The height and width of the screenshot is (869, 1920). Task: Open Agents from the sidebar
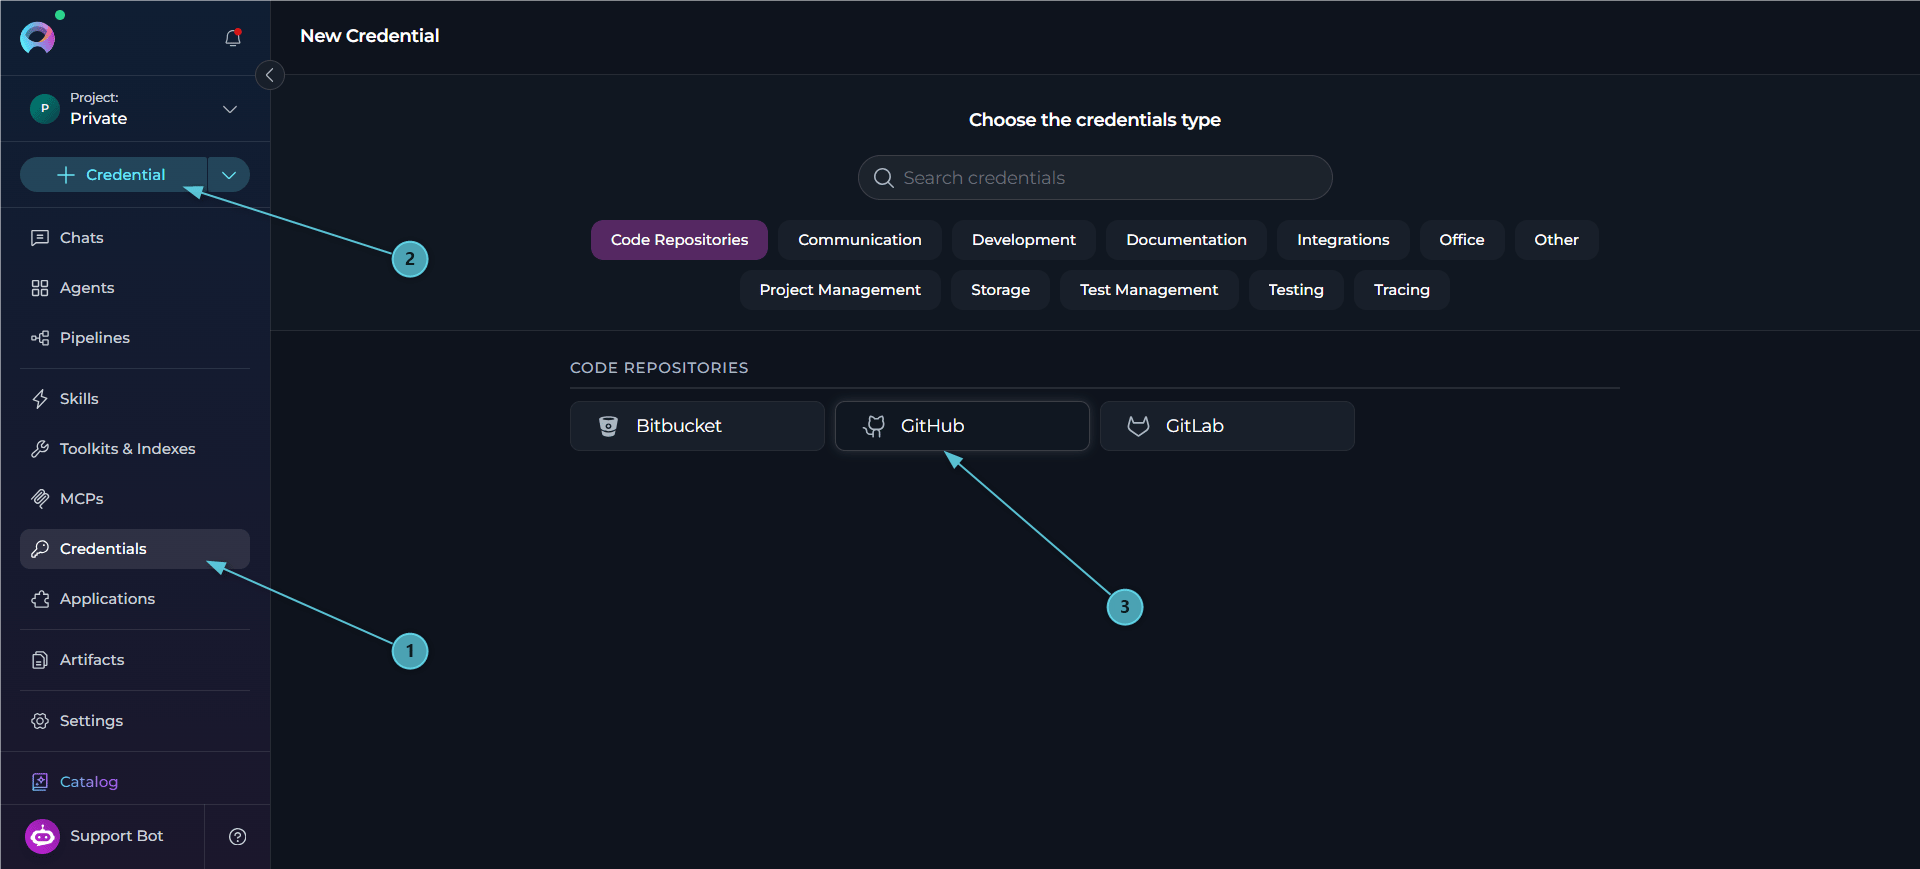(x=135, y=288)
